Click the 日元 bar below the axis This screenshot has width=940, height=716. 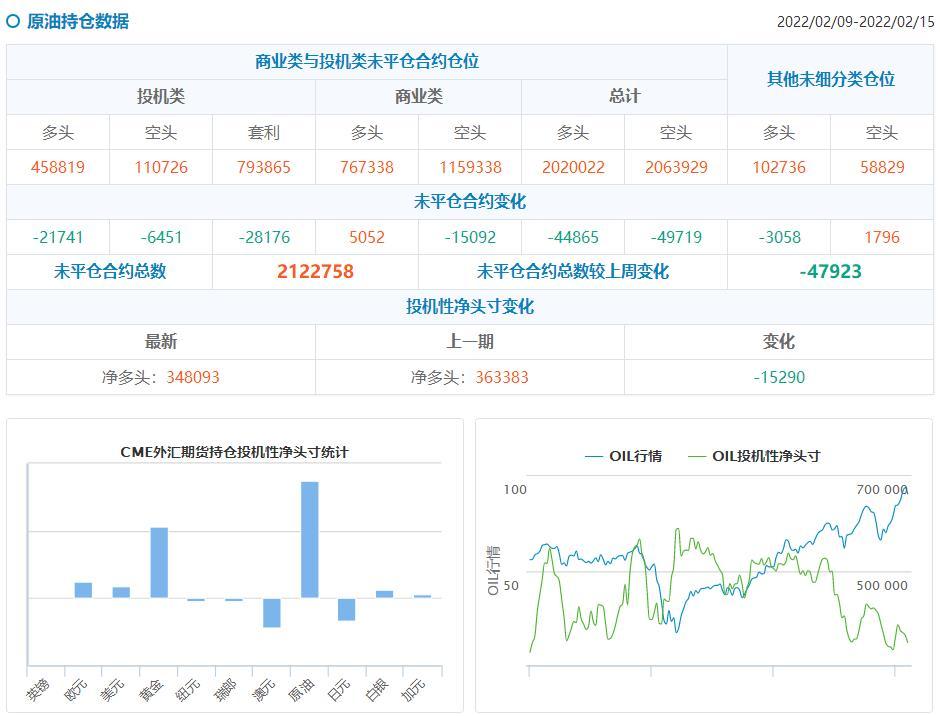pos(347,609)
